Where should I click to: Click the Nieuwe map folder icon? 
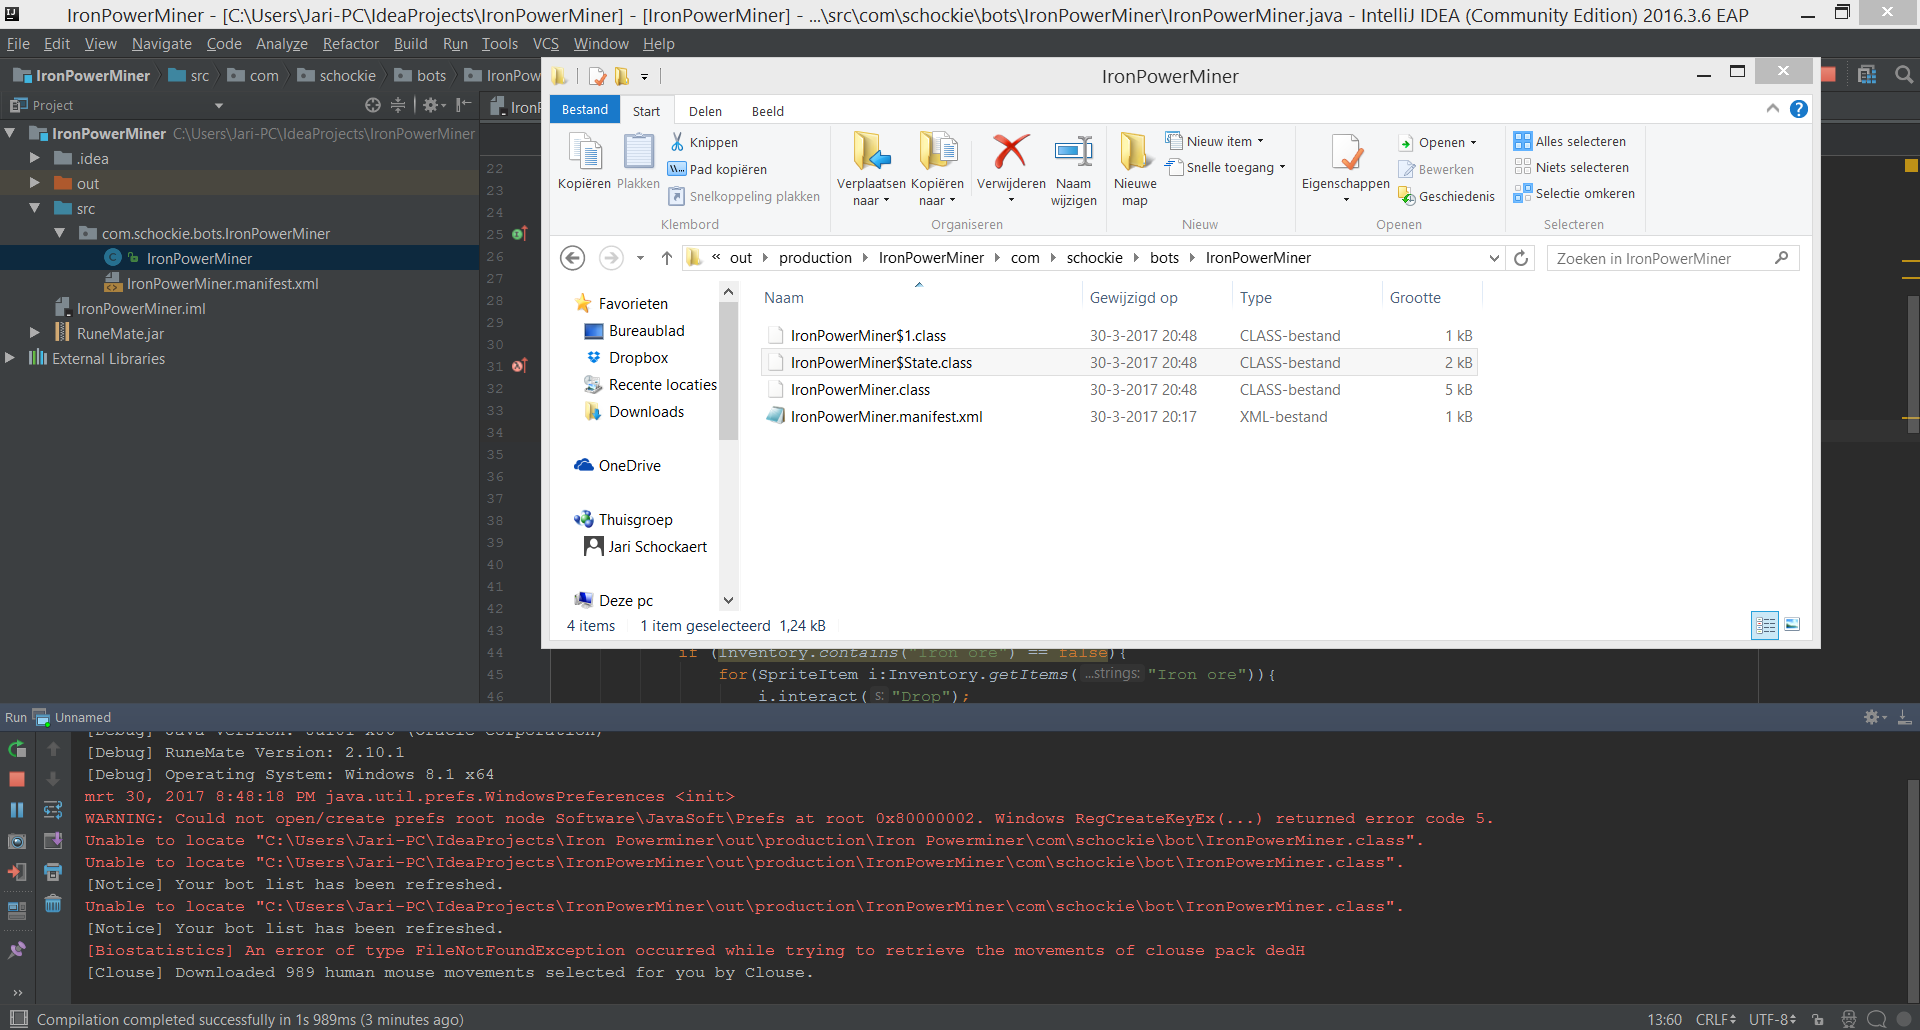pos(1135,151)
